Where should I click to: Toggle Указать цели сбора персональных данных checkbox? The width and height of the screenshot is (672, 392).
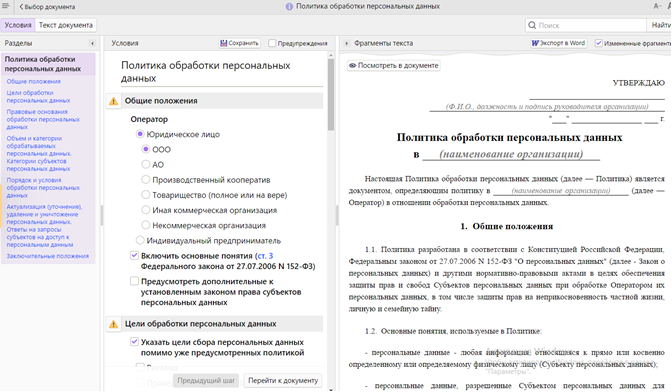pos(134,342)
